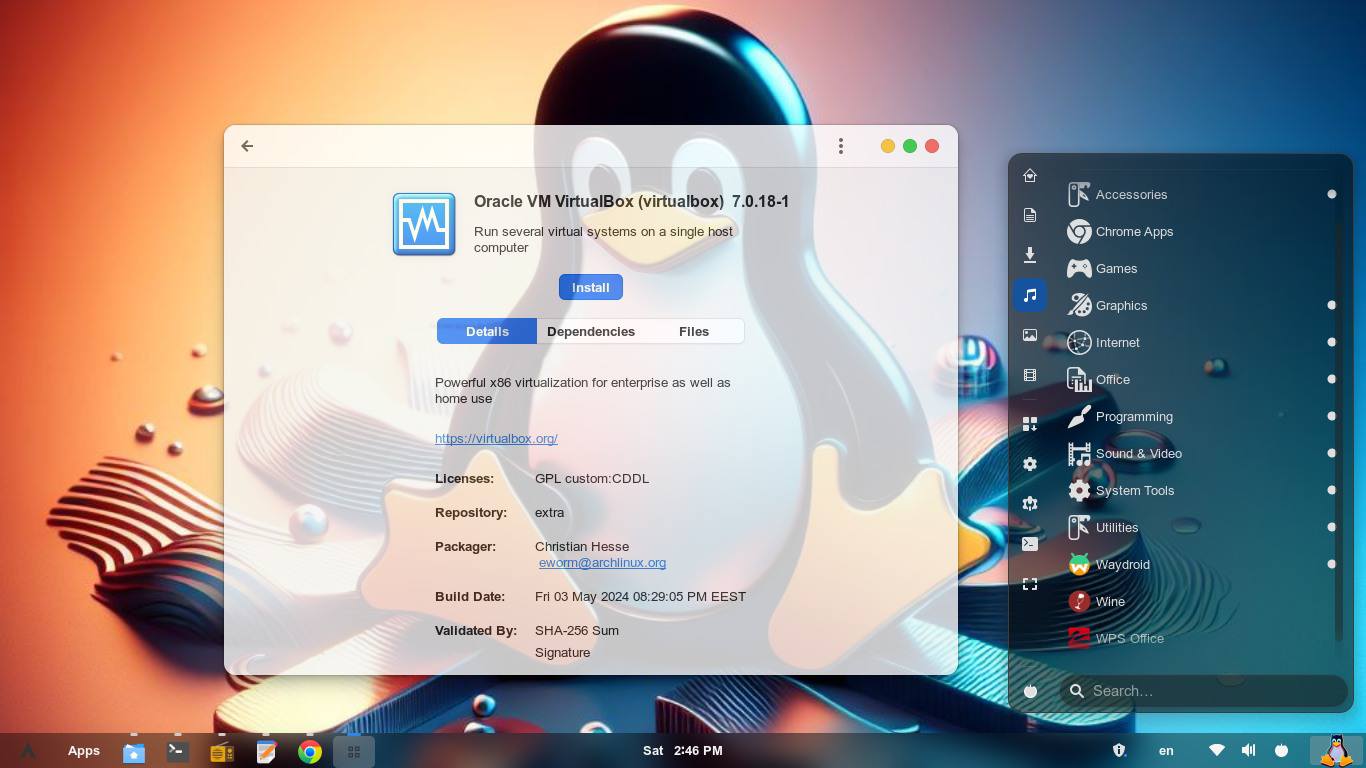Open the https://virtualbox.org/ link
This screenshot has width=1366, height=768.
(x=496, y=438)
